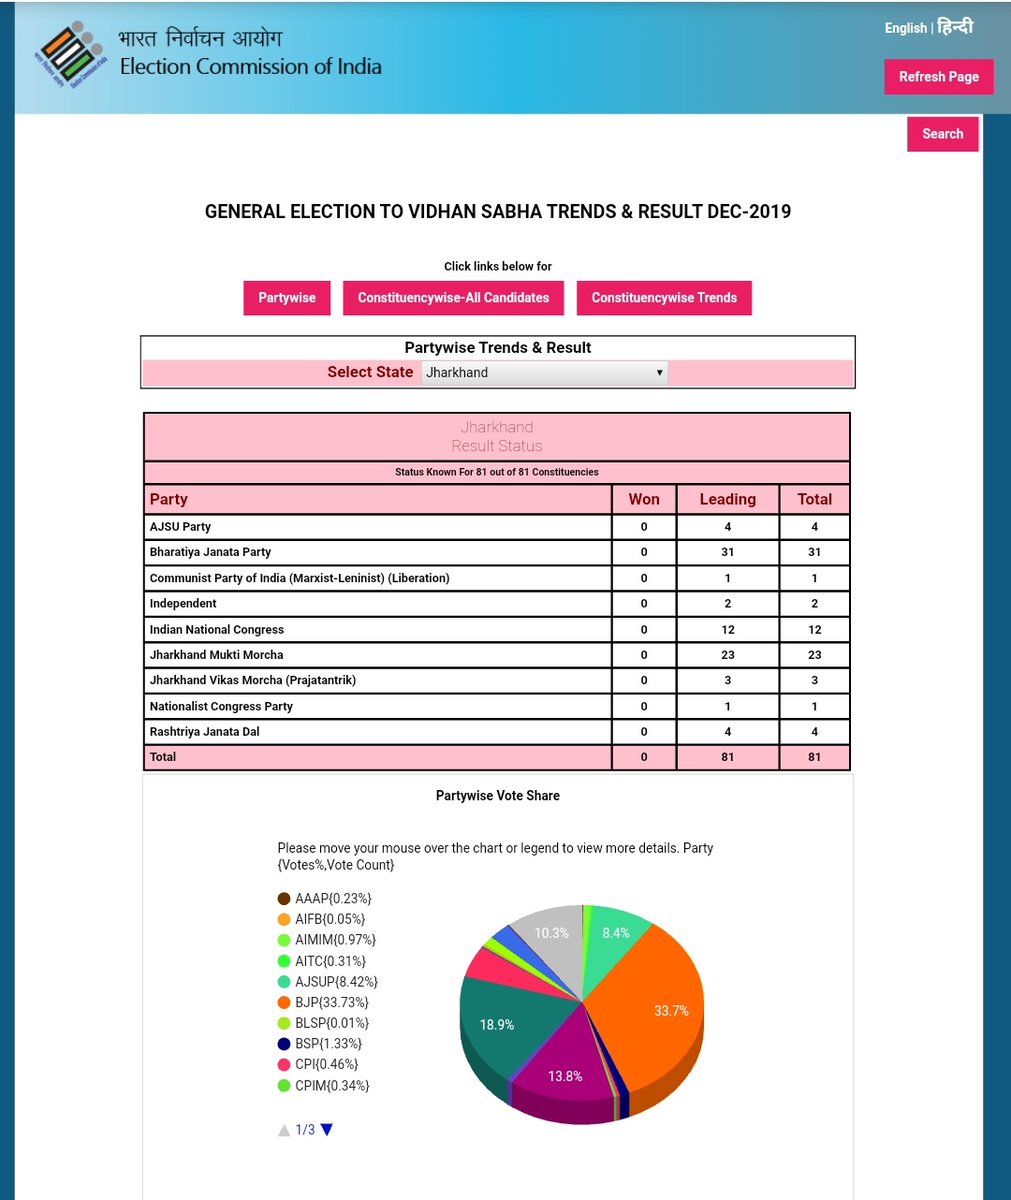The height and width of the screenshot is (1200, 1011).
Task: Switch language to English
Action: pyautogui.click(x=905, y=28)
